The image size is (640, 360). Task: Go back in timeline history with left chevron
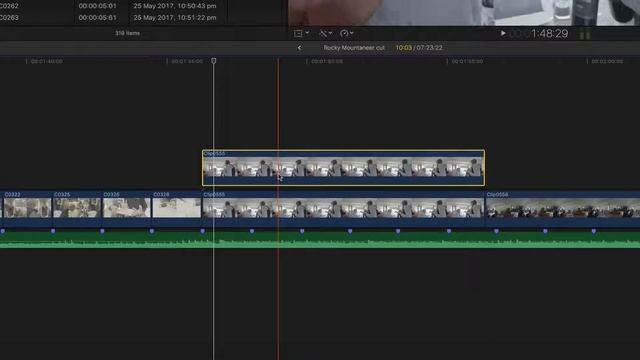[x=299, y=48]
